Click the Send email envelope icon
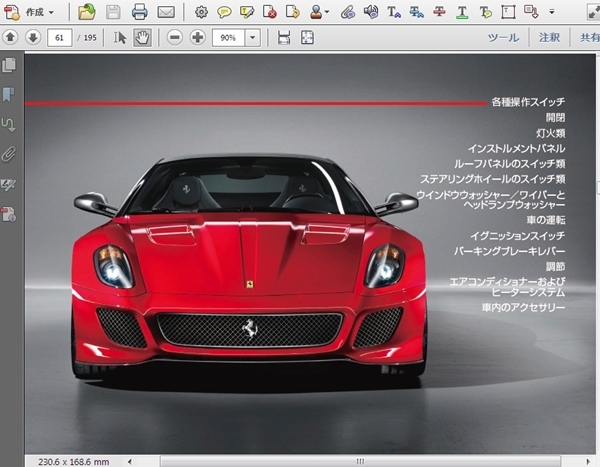Viewport: 600px width, 467px height. (166, 12)
